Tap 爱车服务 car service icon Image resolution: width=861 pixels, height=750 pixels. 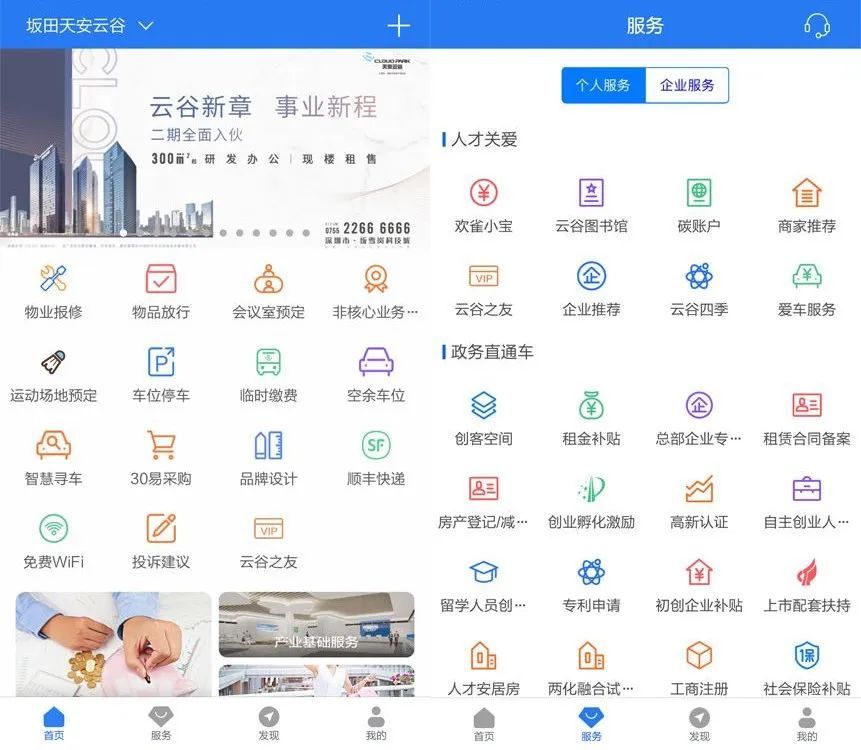pos(807,276)
